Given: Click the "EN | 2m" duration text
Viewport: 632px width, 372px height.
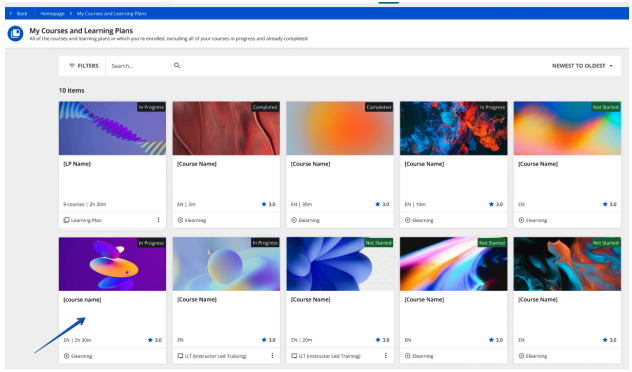Looking at the screenshot, I should pyautogui.click(x=186, y=204).
